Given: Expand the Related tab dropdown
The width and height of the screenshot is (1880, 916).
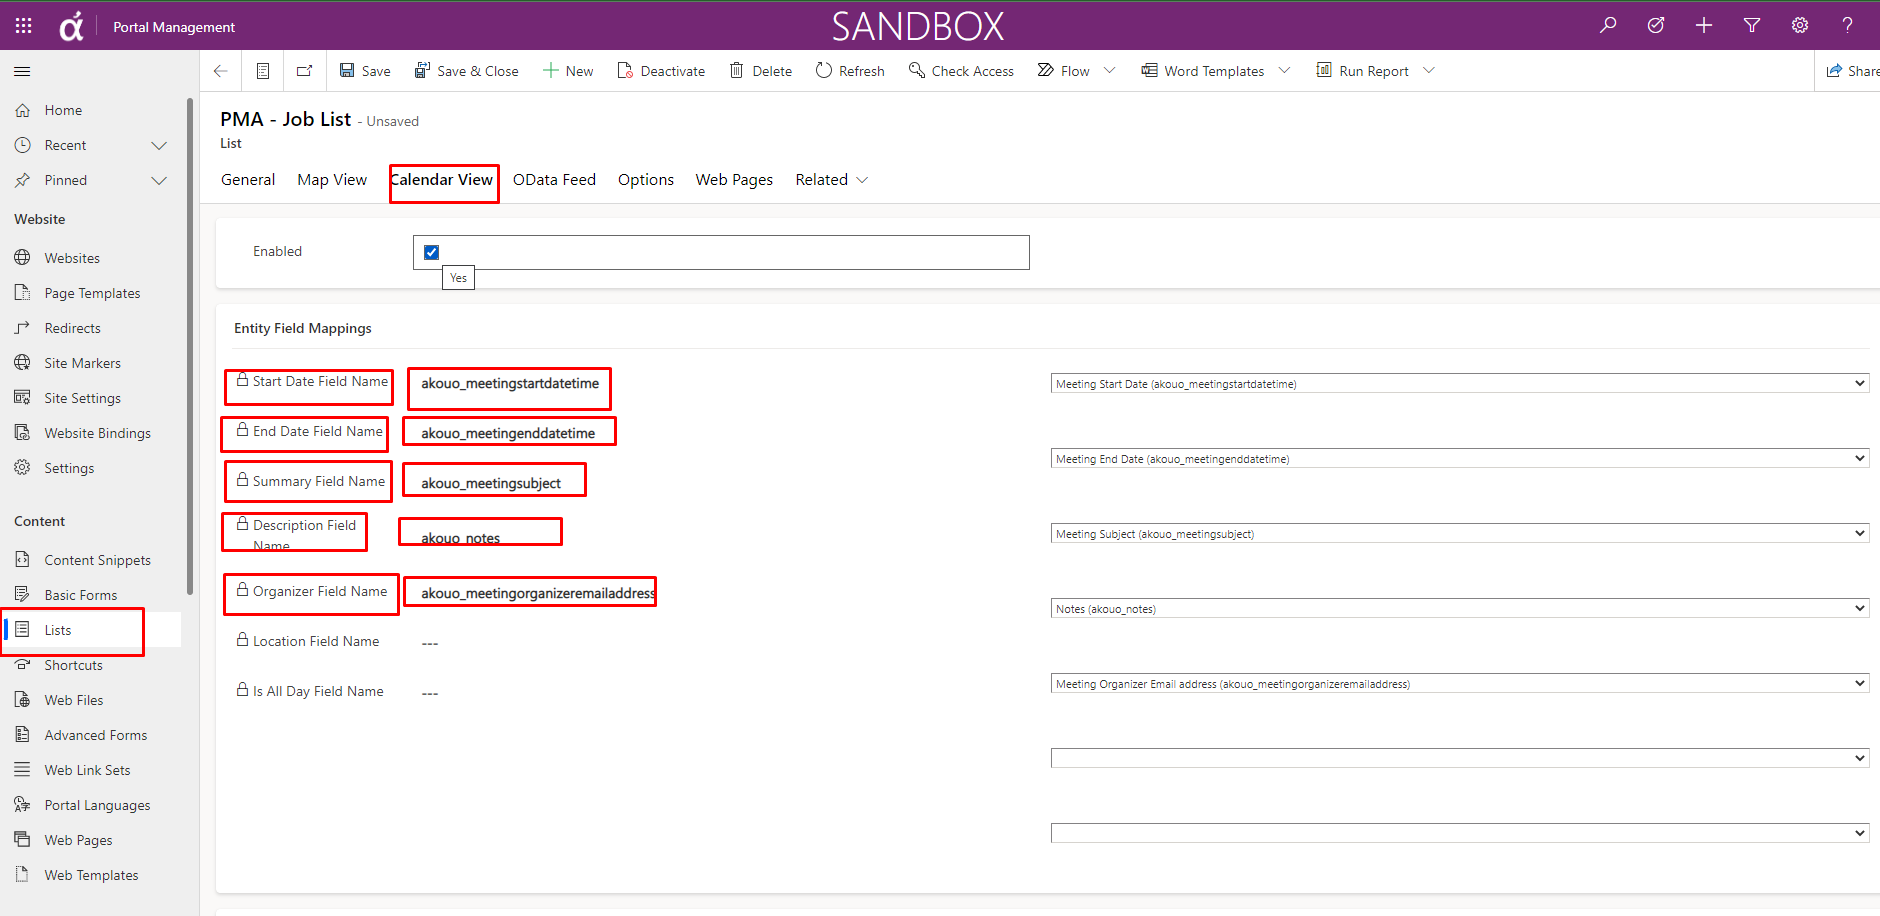Looking at the screenshot, I should (864, 180).
